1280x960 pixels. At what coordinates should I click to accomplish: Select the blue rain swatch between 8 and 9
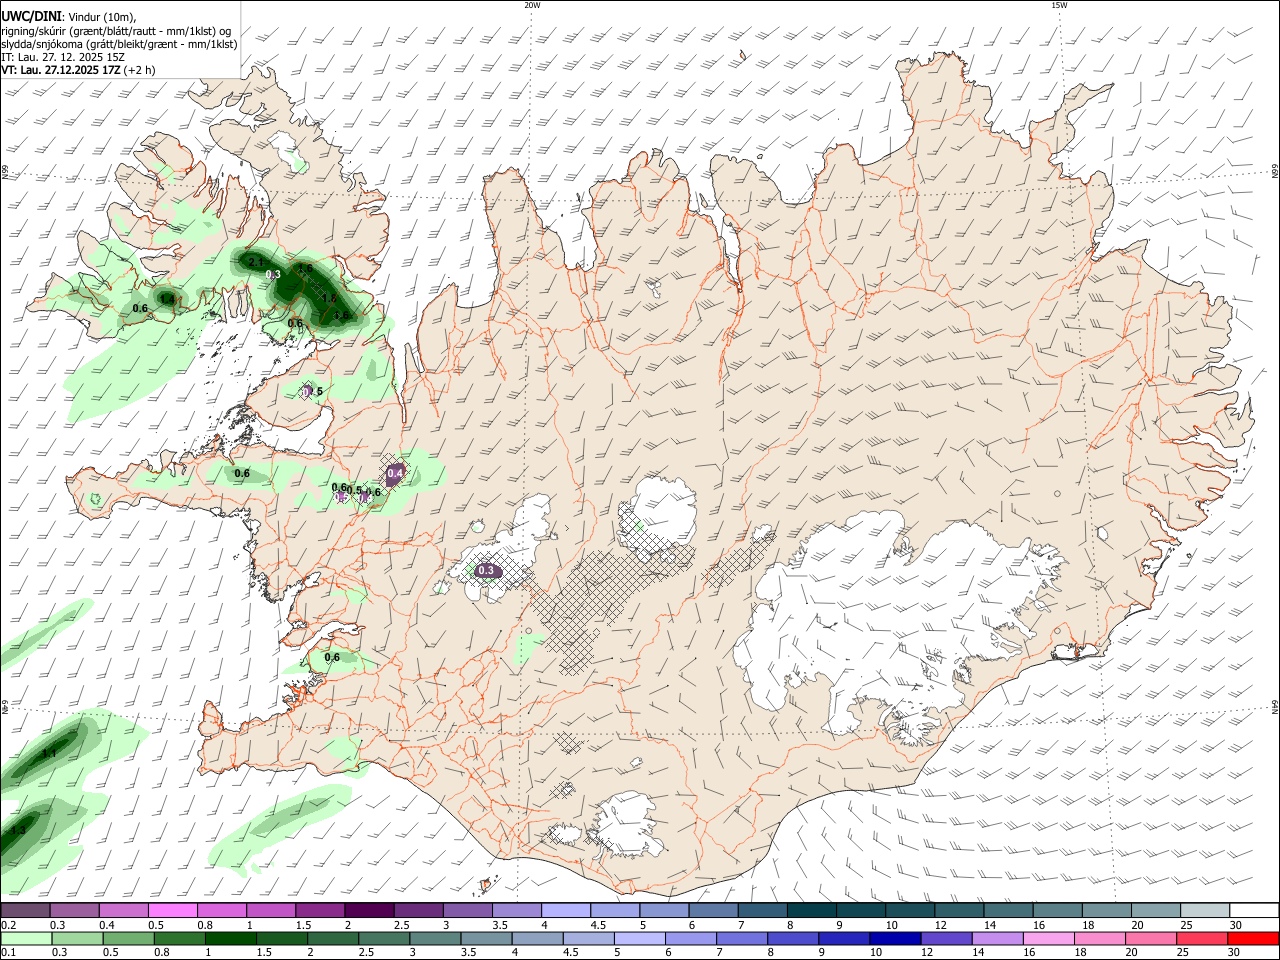[x=794, y=938]
